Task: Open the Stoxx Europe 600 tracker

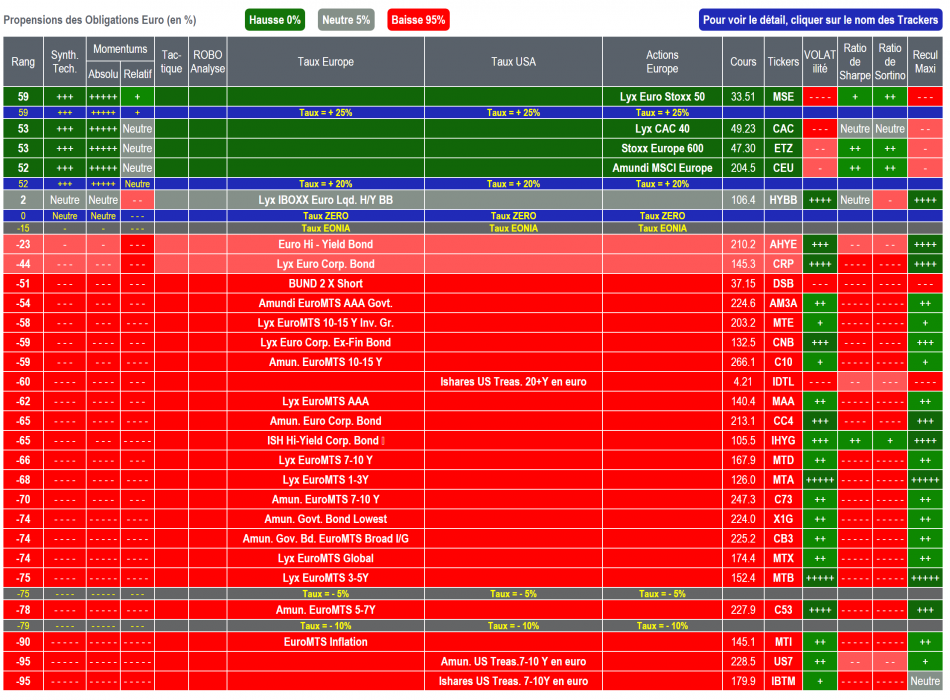Action: pyautogui.click(x=662, y=148)
